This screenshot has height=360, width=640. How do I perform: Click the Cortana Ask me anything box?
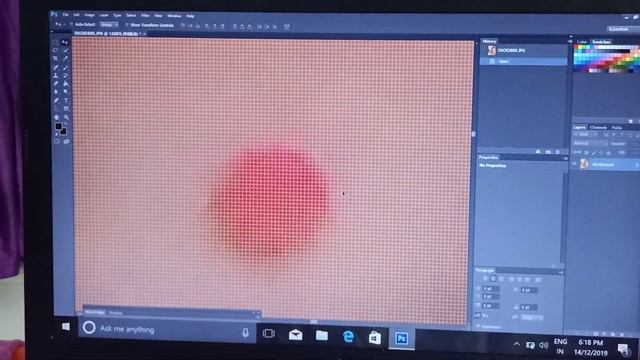click(167, 329)
